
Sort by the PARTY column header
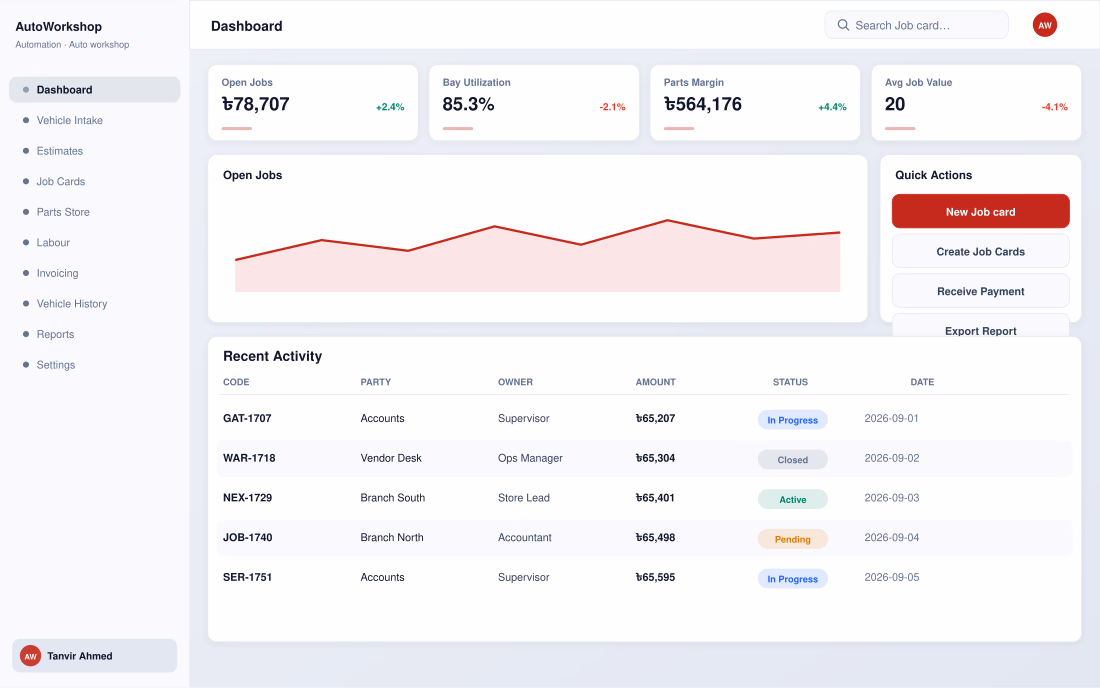[375, 382]
